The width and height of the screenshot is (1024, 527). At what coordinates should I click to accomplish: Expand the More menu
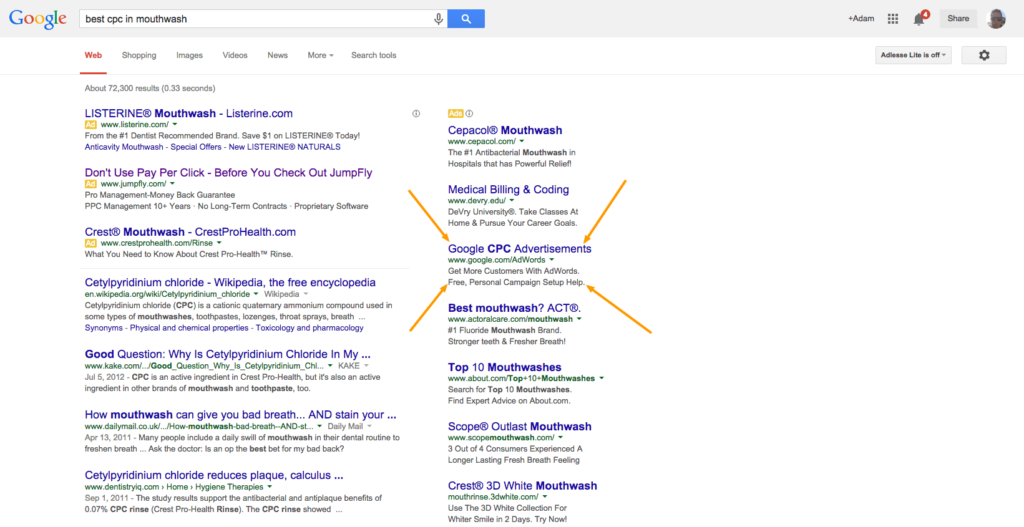point(321,56)
